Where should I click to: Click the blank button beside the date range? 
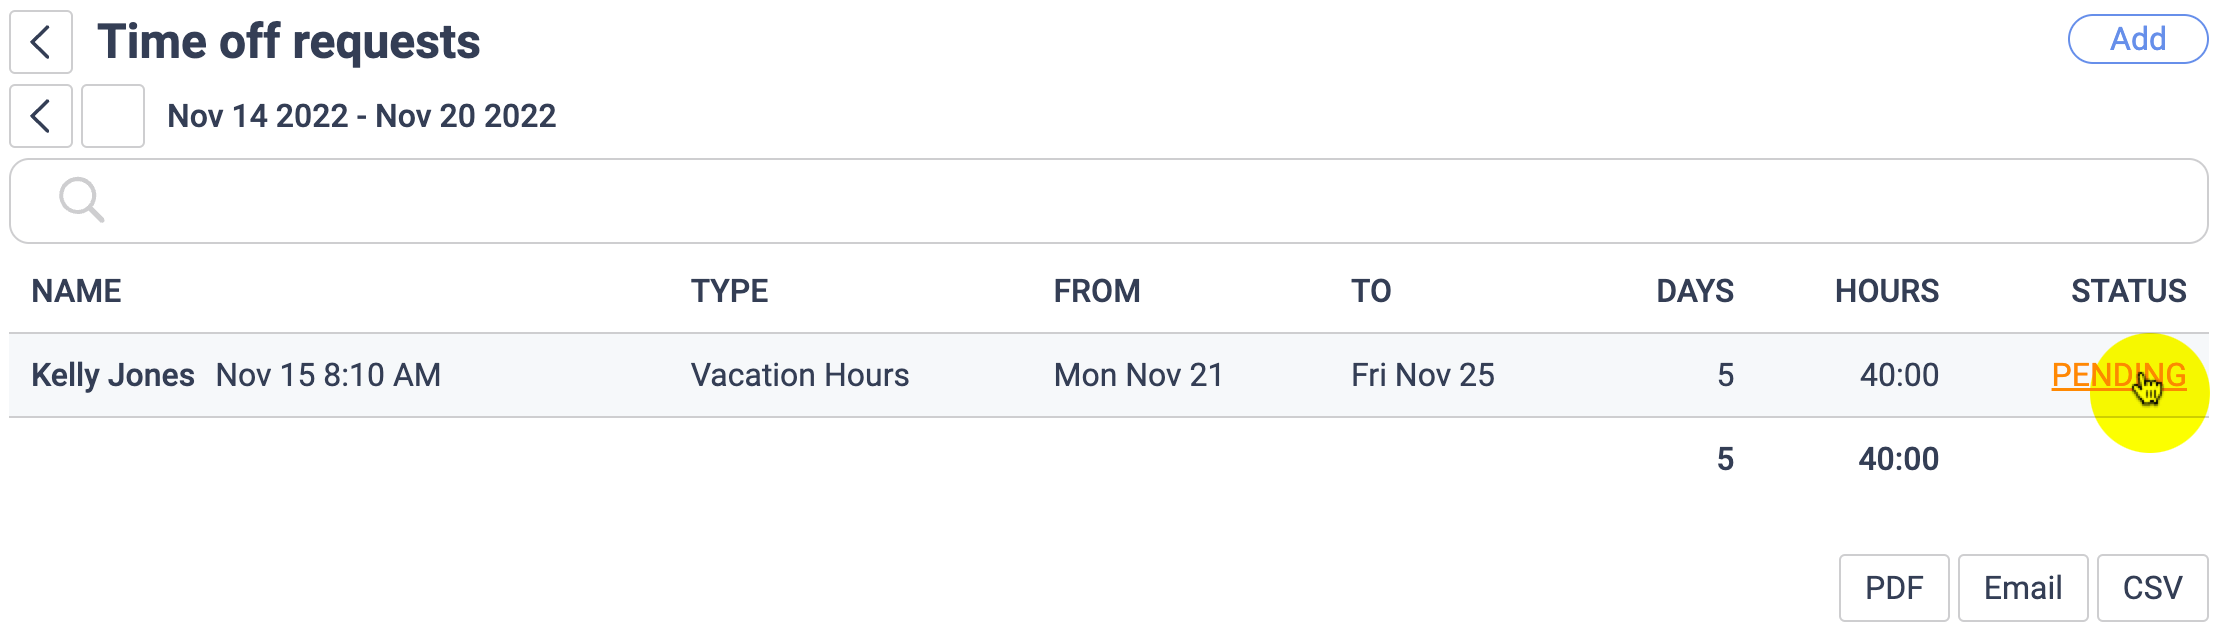tap(113, 116)
